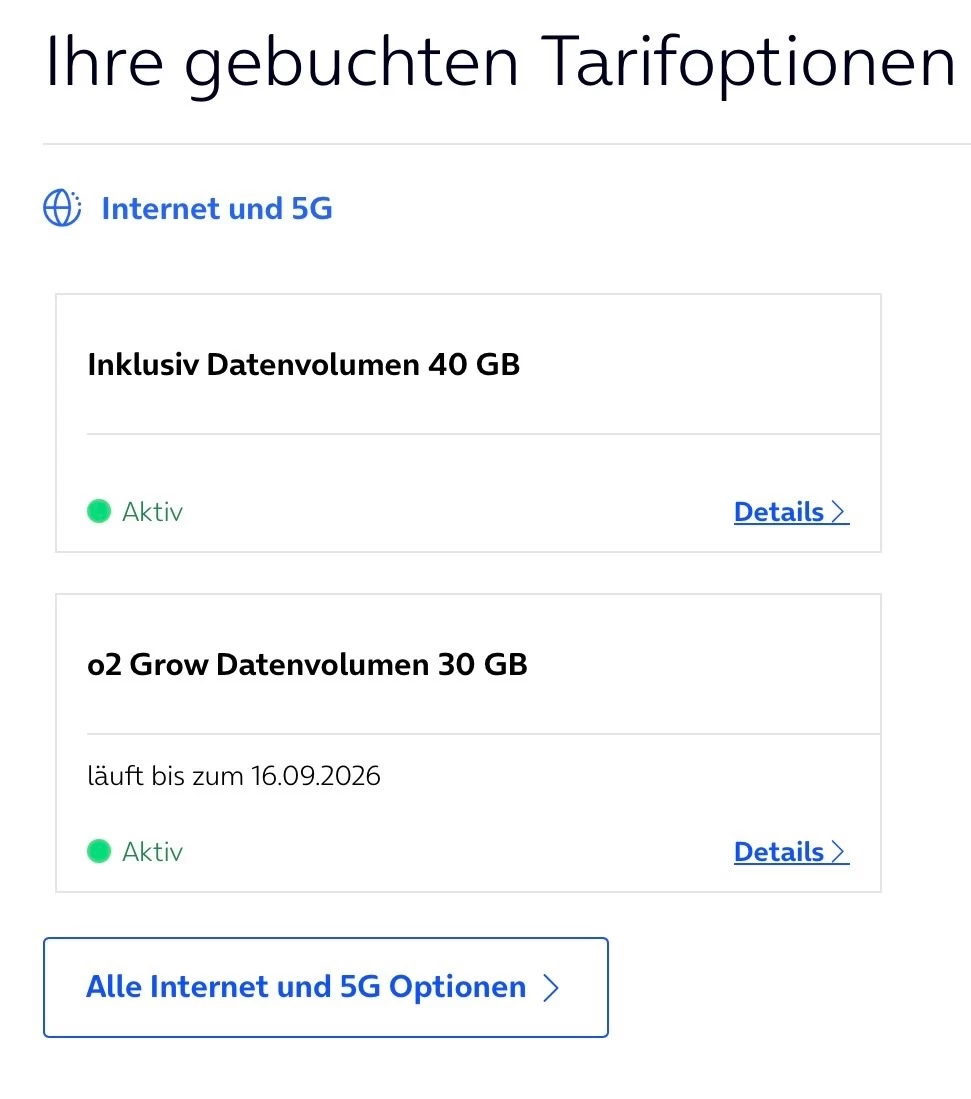The width and height of the screenshot is (971, 1099).
Task: Click the globe icon beside Internet und 5G
Action: click(62, 208)
